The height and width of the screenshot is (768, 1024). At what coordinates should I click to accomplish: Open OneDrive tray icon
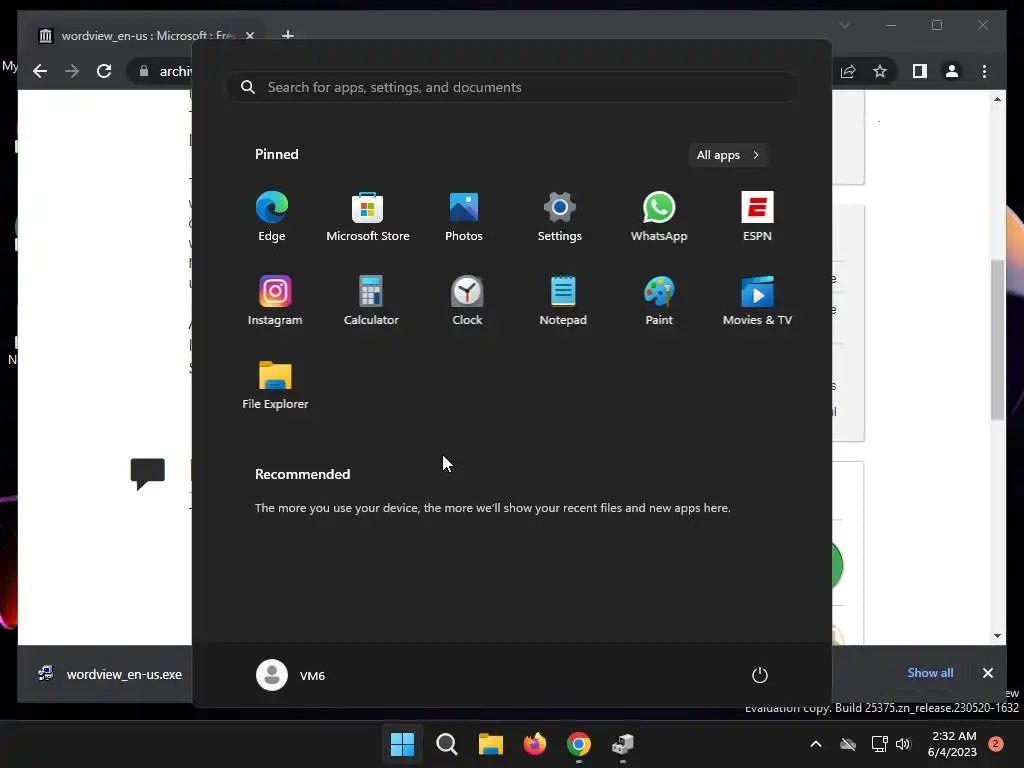pos(848,744)
